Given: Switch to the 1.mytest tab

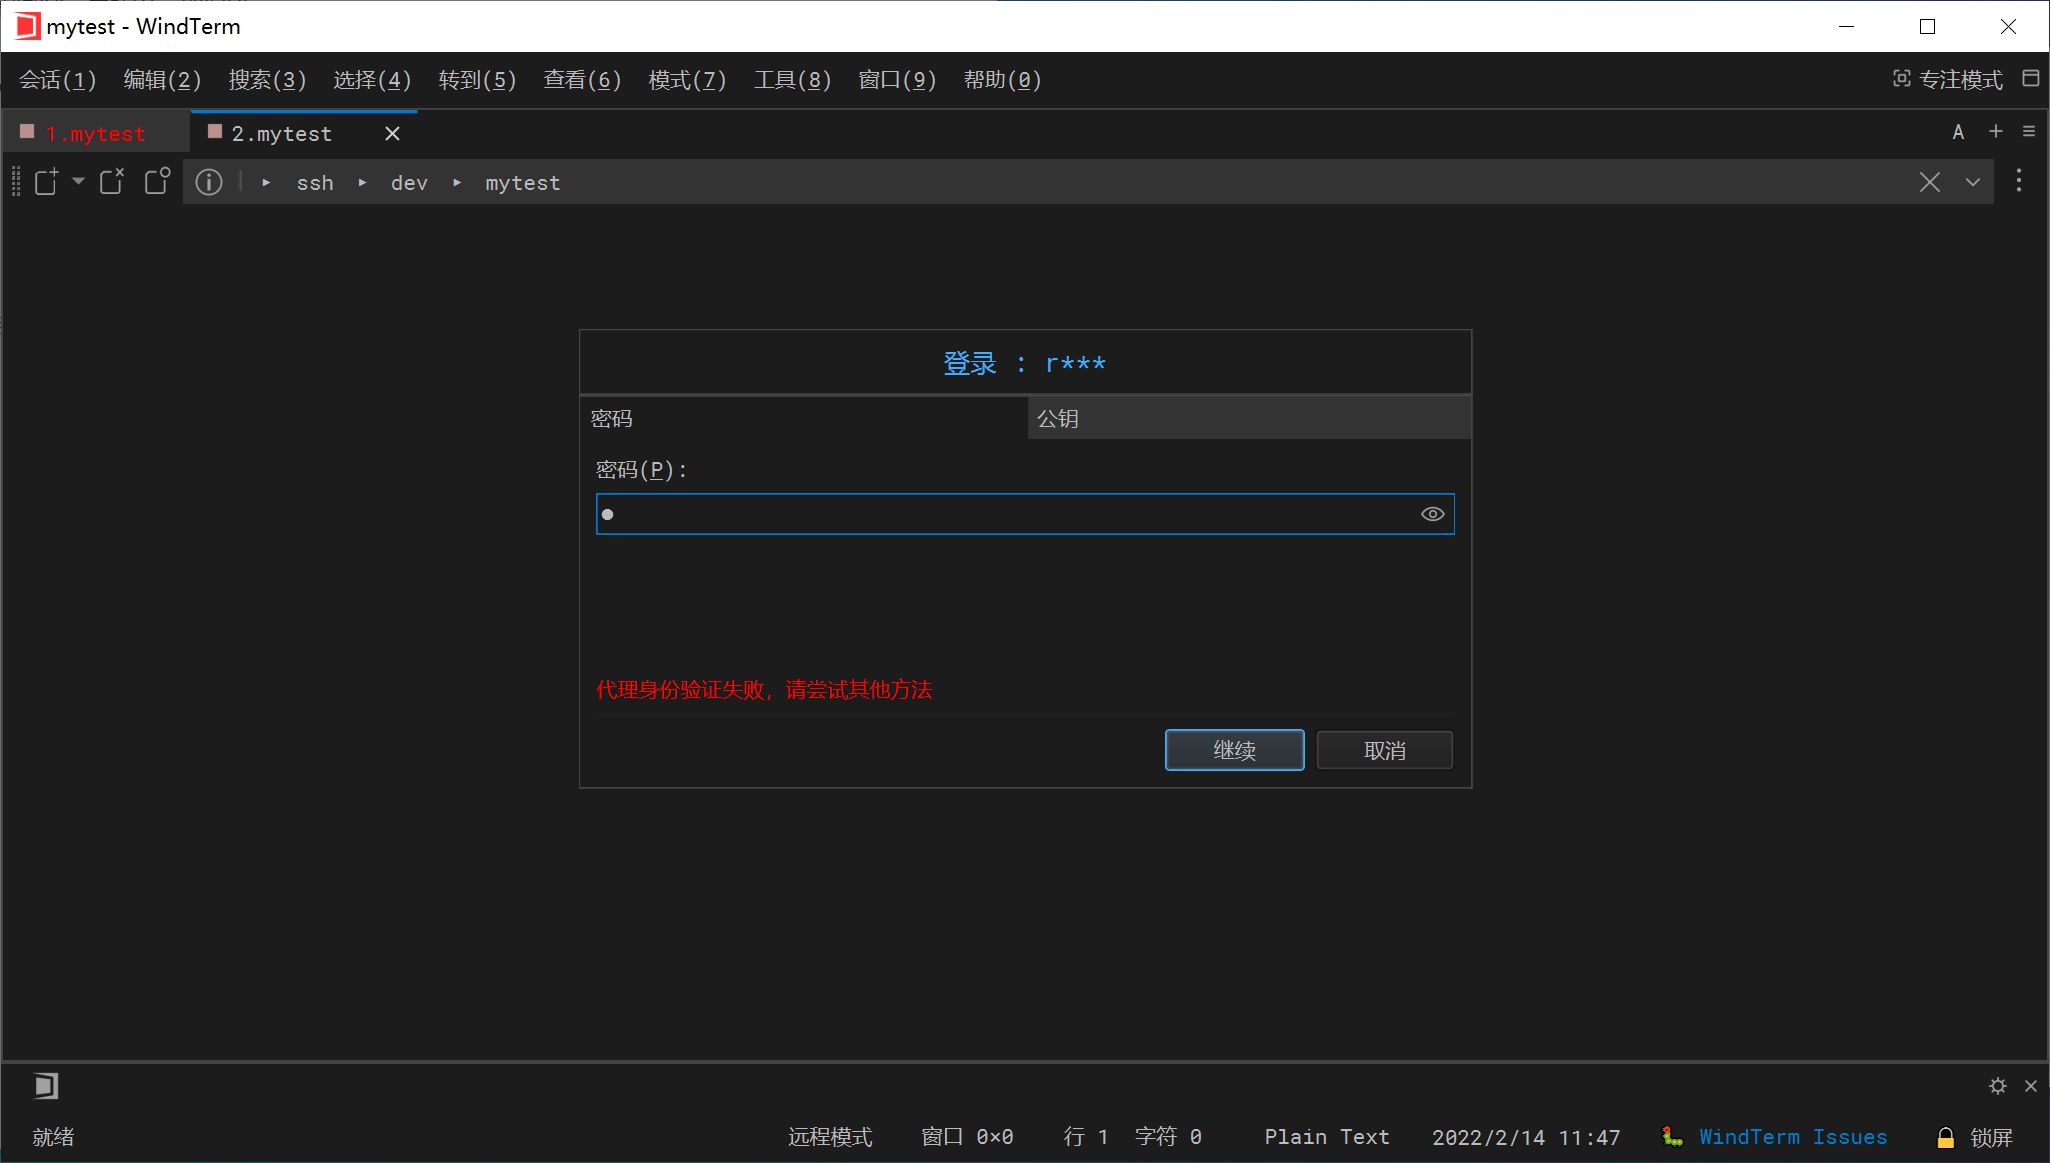Looking at the screenshot, I should [95, 132].
